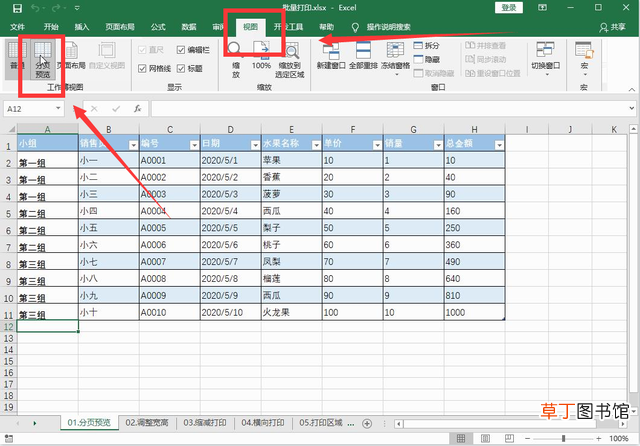Select Normal view icon in status bar
Screen dimensions: 640x446
(x=461, y=438)
